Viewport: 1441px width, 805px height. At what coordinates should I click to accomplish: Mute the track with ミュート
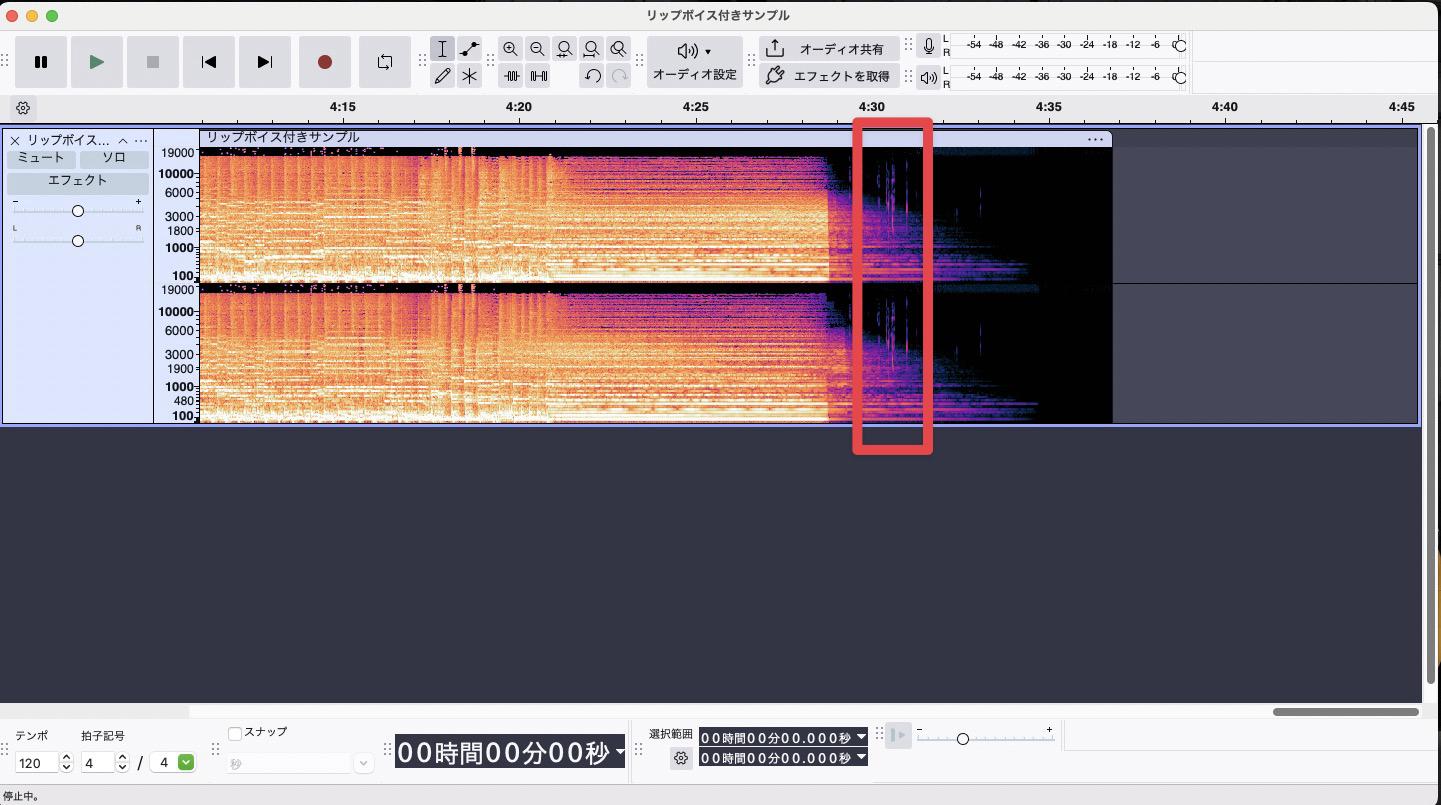coord(41,158)
